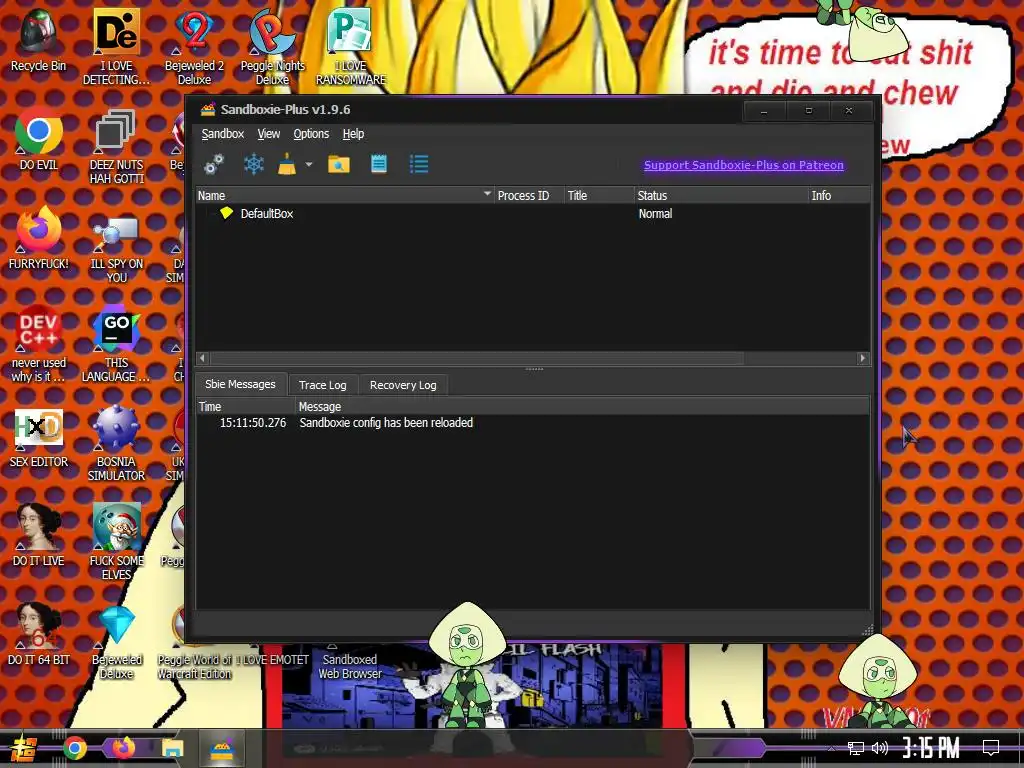The width and height of the screenshot is (1024, 768).
Task: Show hidden tray icons chevron
Action: point(831,748)
